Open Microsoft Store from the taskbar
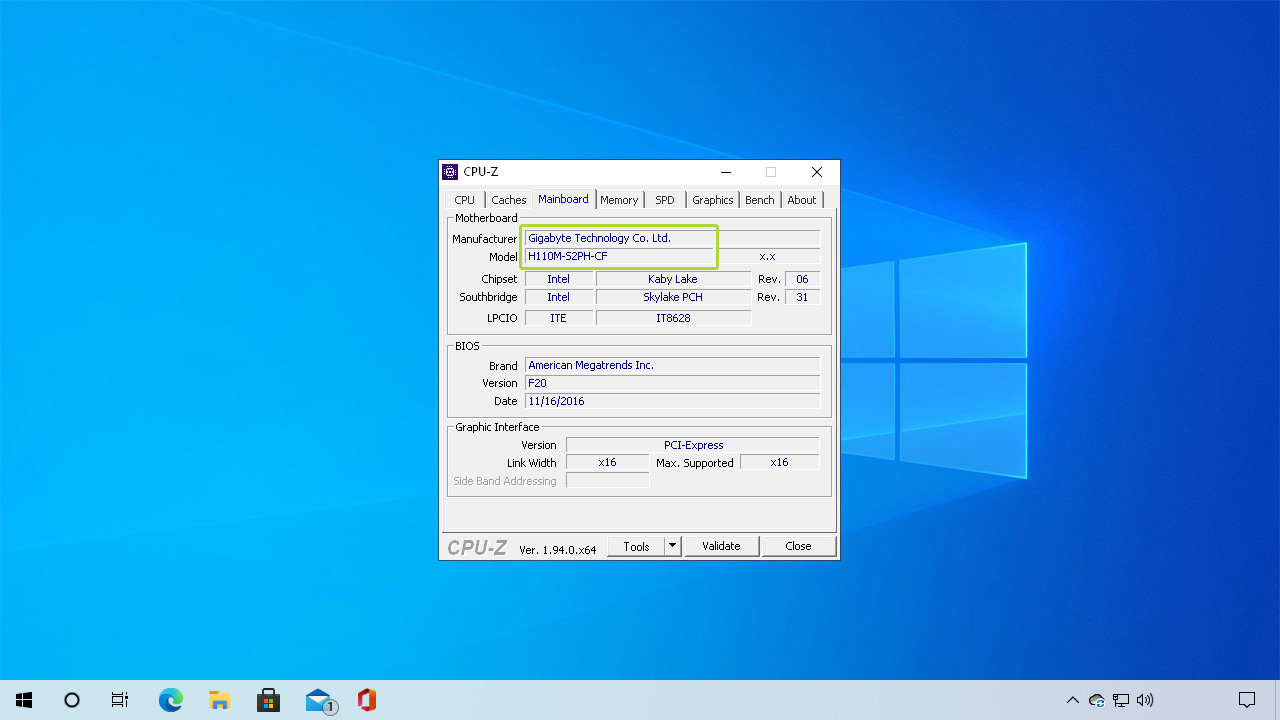Viewport: 1280px width, 720px height. (268, 700)
